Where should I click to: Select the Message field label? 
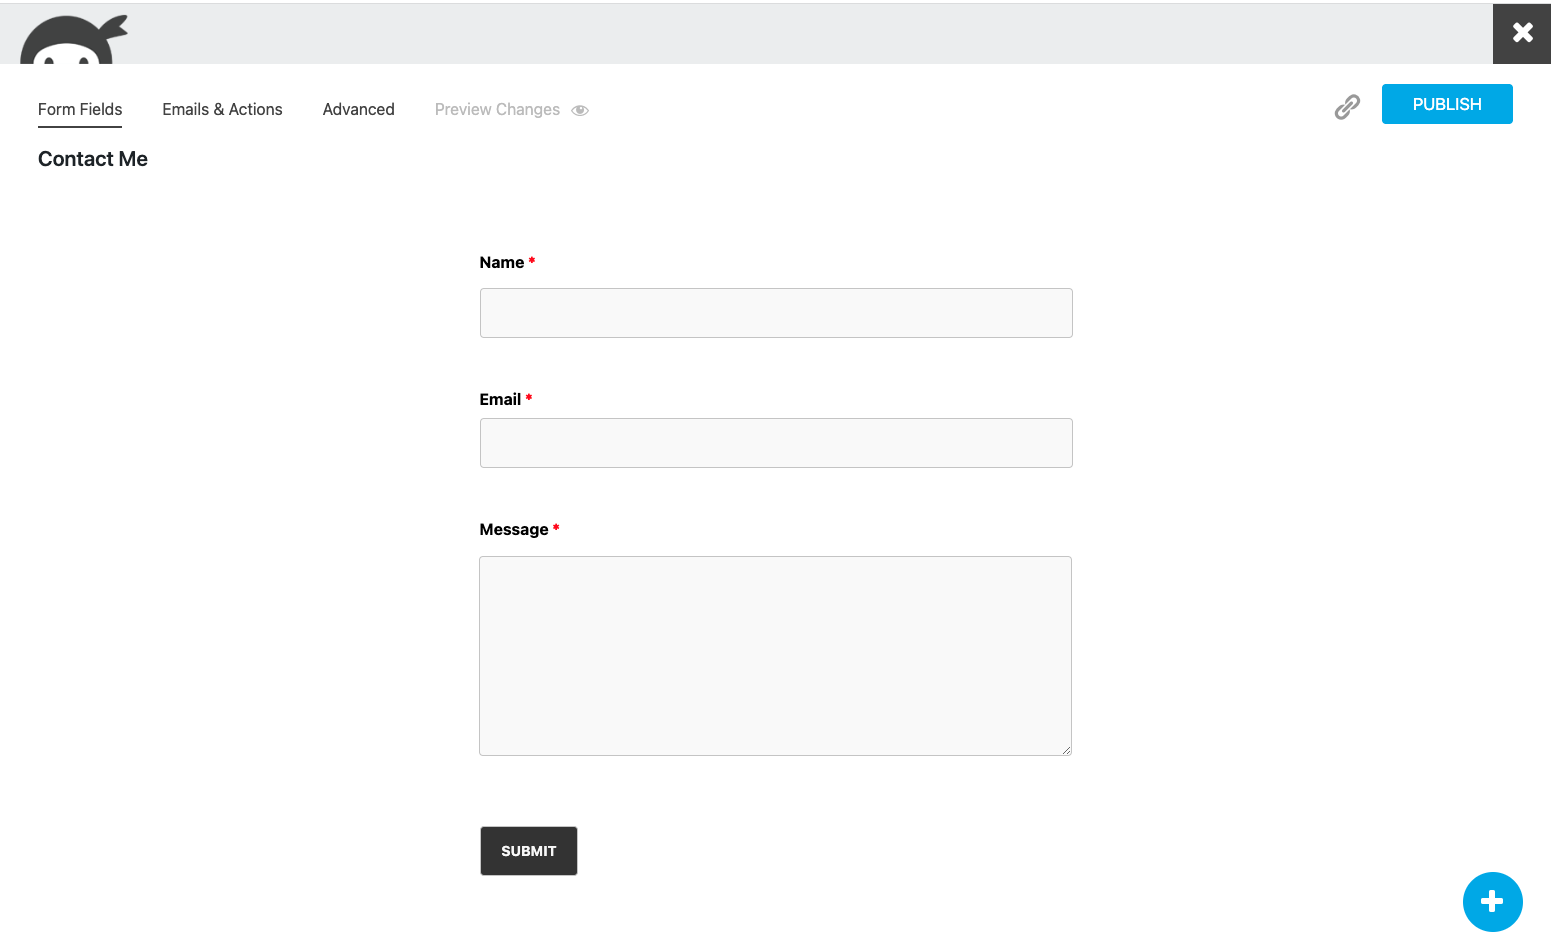tap(514, 530)
